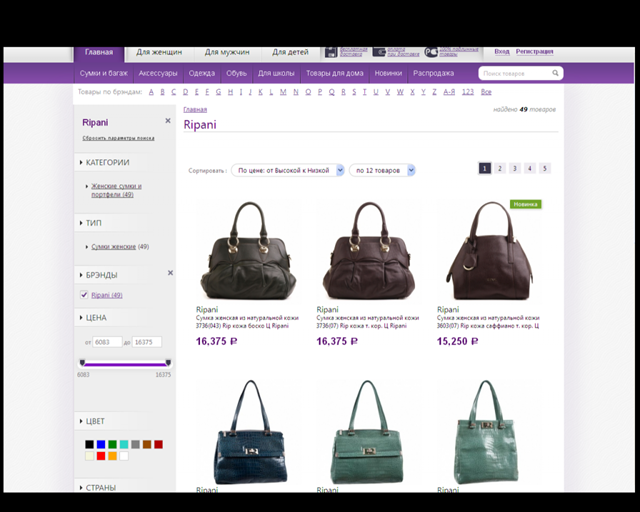The width and height of the screenshot is (640, 512).
Task: Open the 'по 12 товаров' dropdown
Action: click(382, 170)
